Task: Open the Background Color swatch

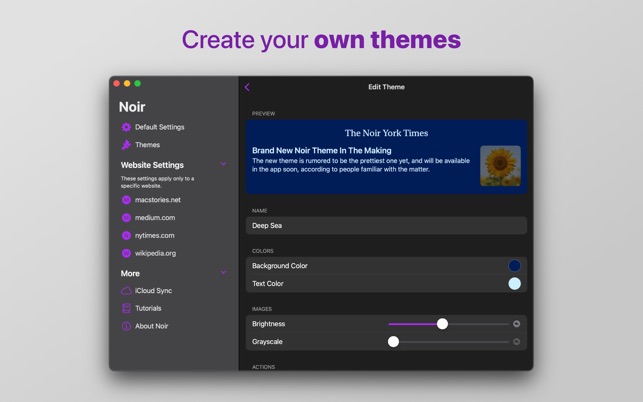Action: pos(514,266)
